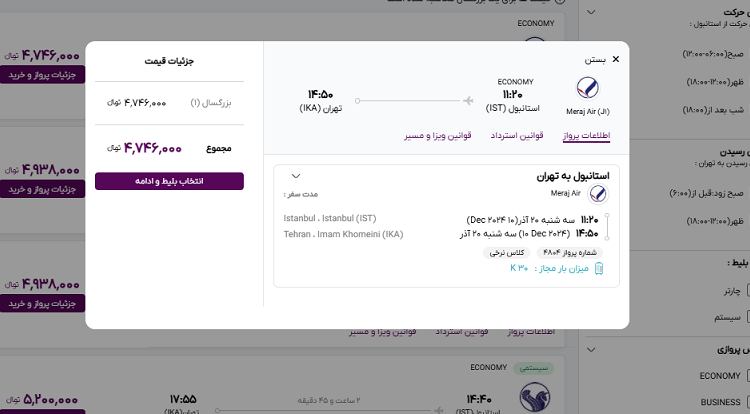
Task: Toggle the چارتر ticket type filter
Action: (732, 290)
